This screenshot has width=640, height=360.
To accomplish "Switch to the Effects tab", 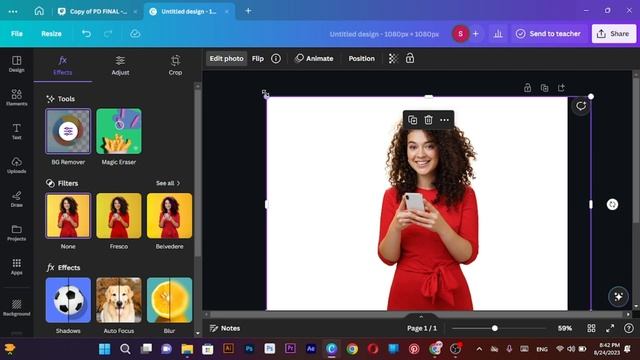I will click(62, 66).
